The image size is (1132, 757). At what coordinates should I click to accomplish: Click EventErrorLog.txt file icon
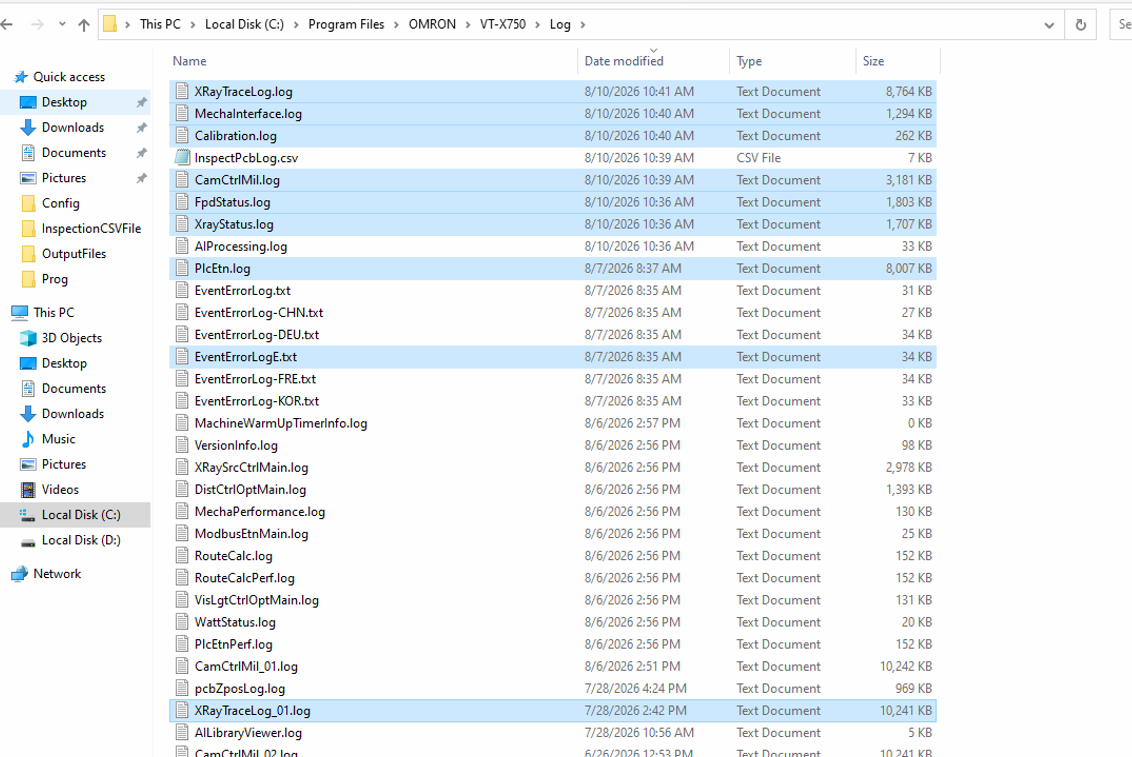click(182, 290)
